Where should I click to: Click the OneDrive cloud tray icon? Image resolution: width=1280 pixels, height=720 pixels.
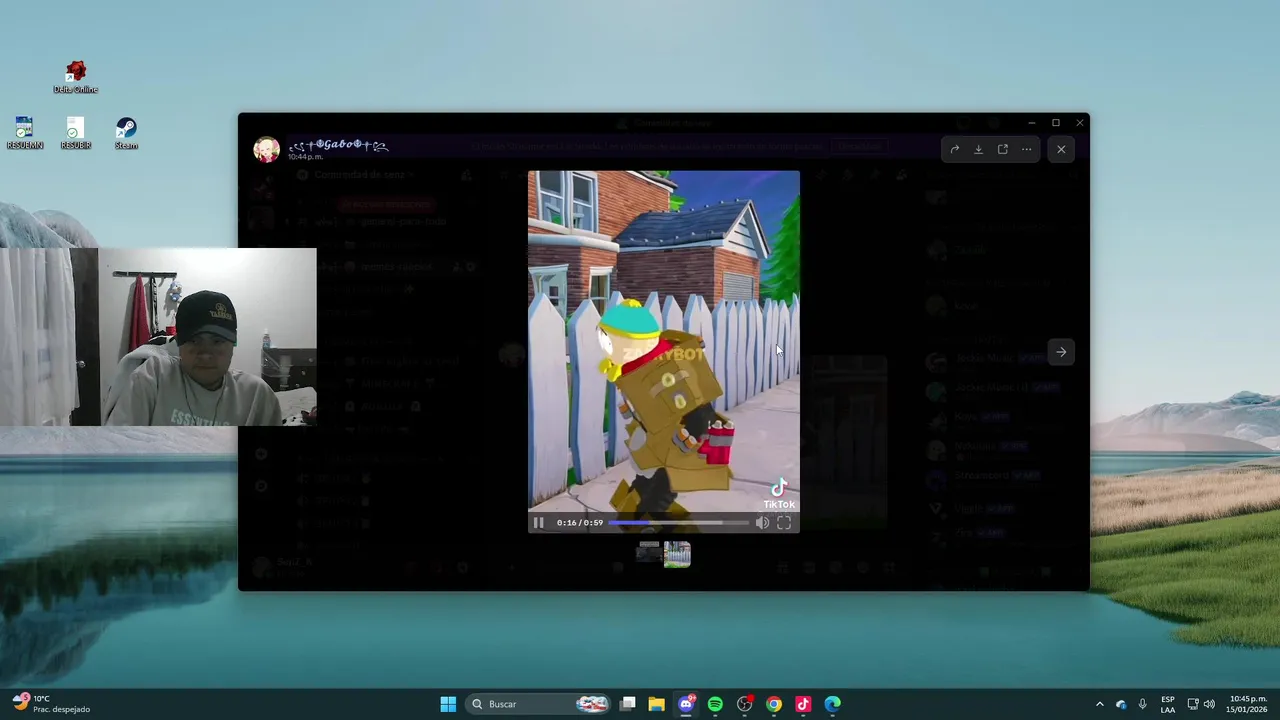click(x=1121, y=704)
